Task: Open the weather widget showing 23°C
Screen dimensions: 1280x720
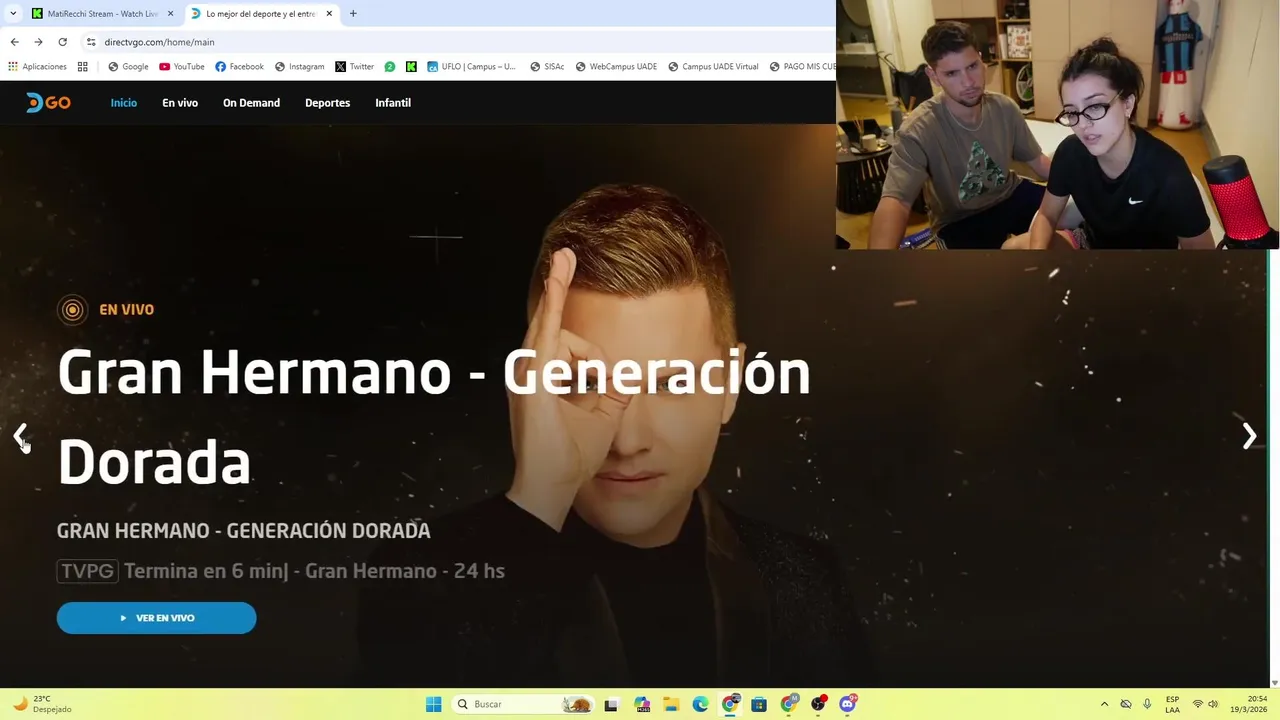Action: tap(42, 704)
